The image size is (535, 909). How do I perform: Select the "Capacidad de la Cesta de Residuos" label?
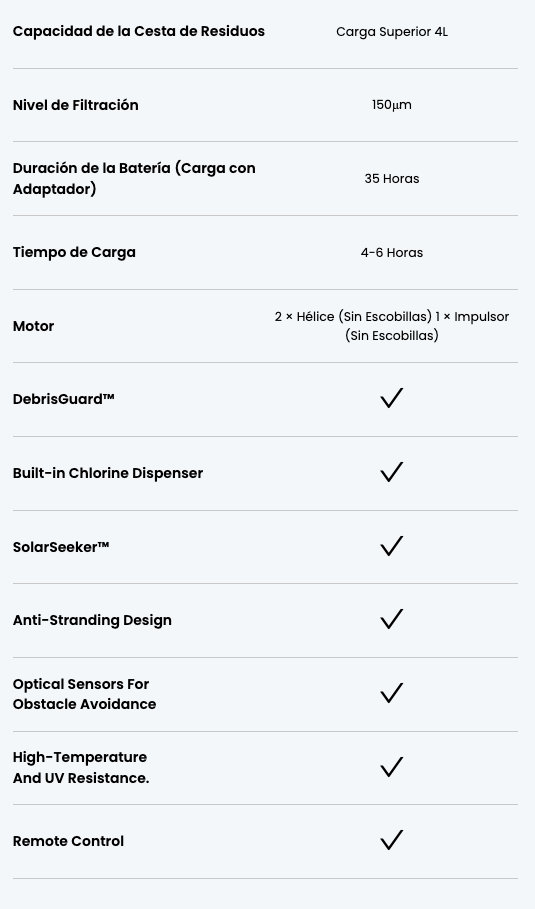click(x=139, y=31)
